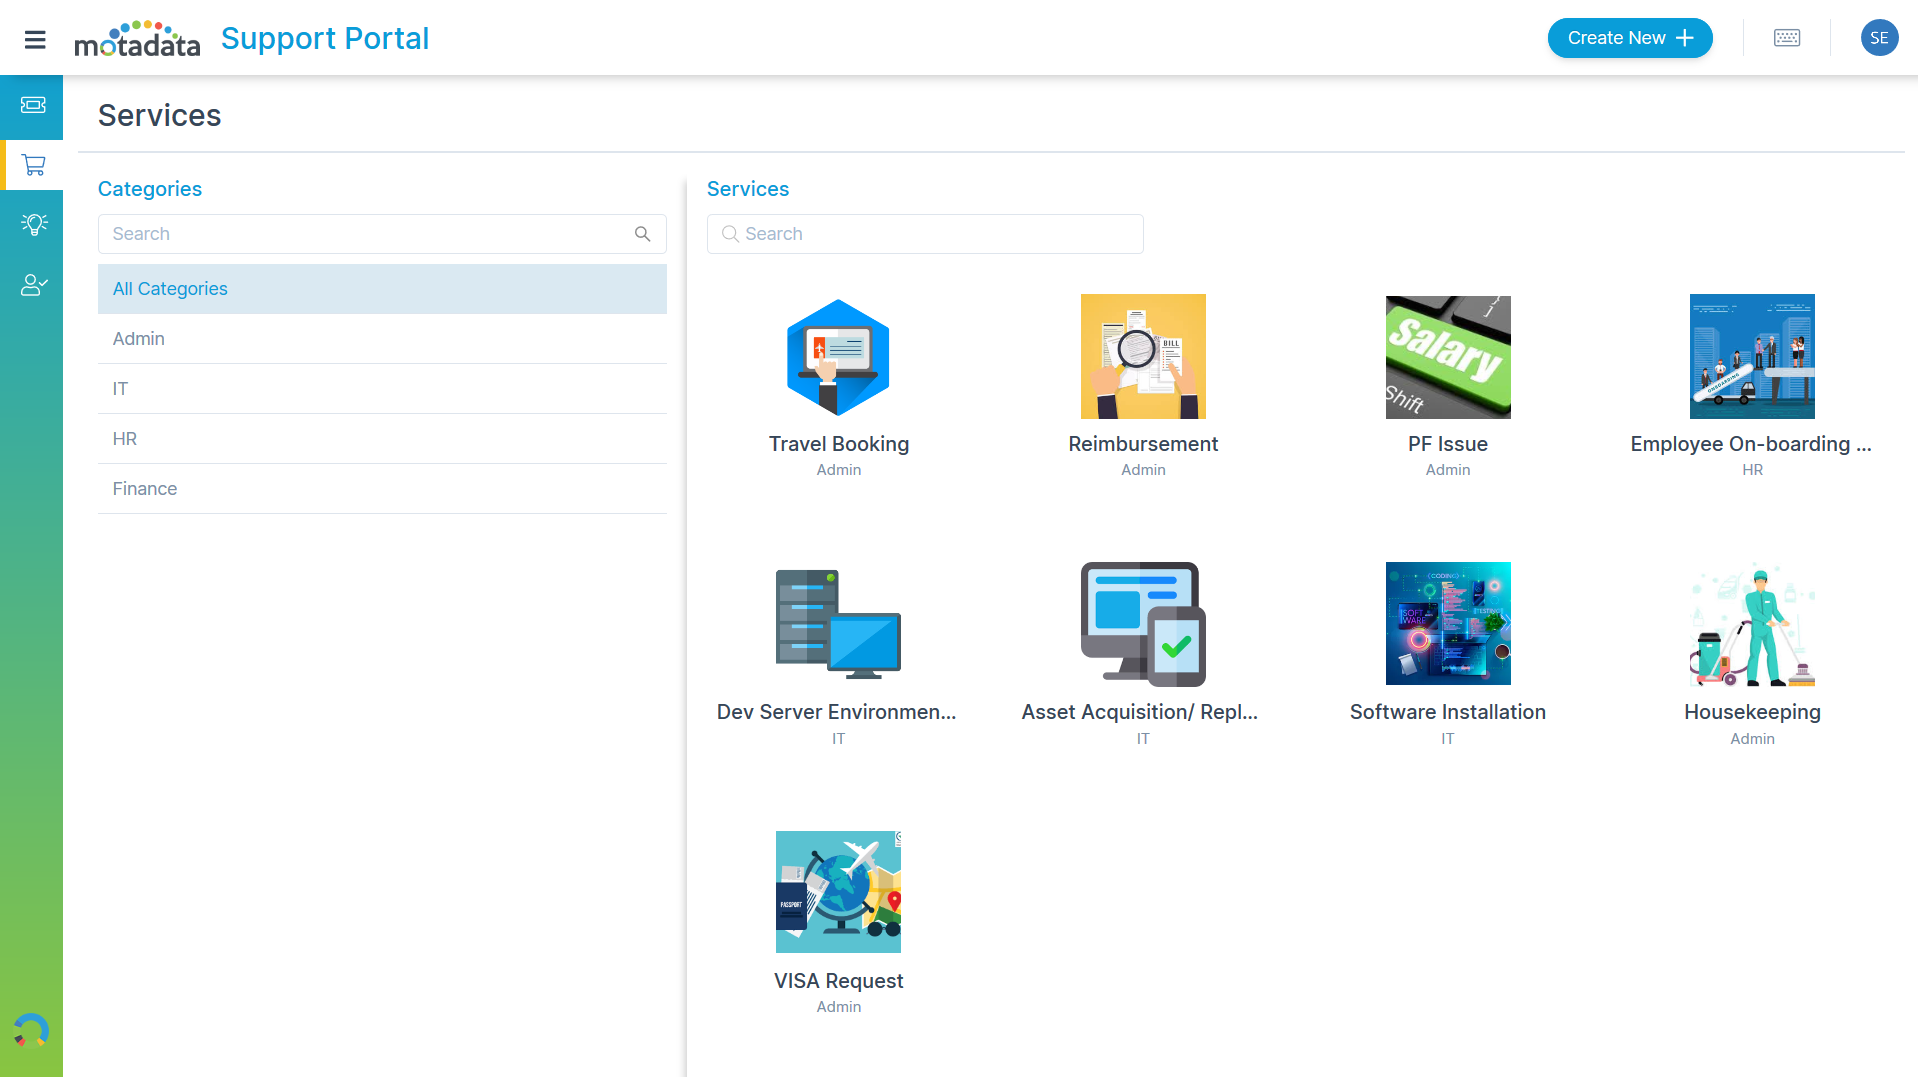The image size is (1918, 1077).
Task: Open the Travel Booking service
Action: click(x=838, y=444)
